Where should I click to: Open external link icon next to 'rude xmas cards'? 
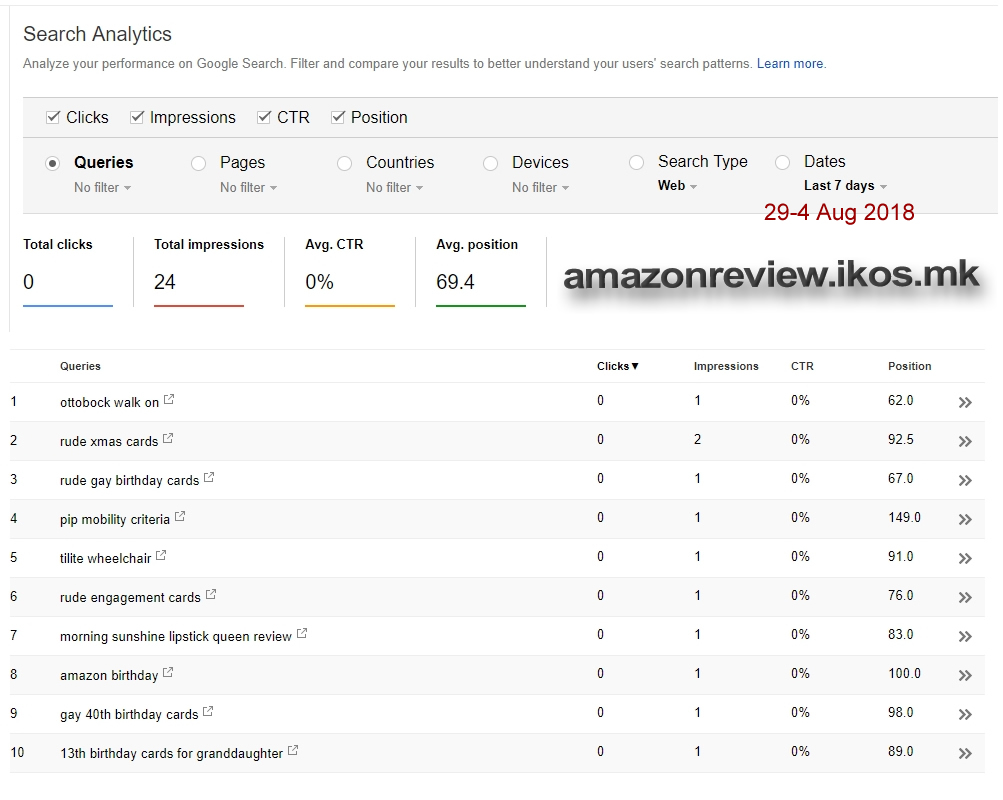pos(168,439)
